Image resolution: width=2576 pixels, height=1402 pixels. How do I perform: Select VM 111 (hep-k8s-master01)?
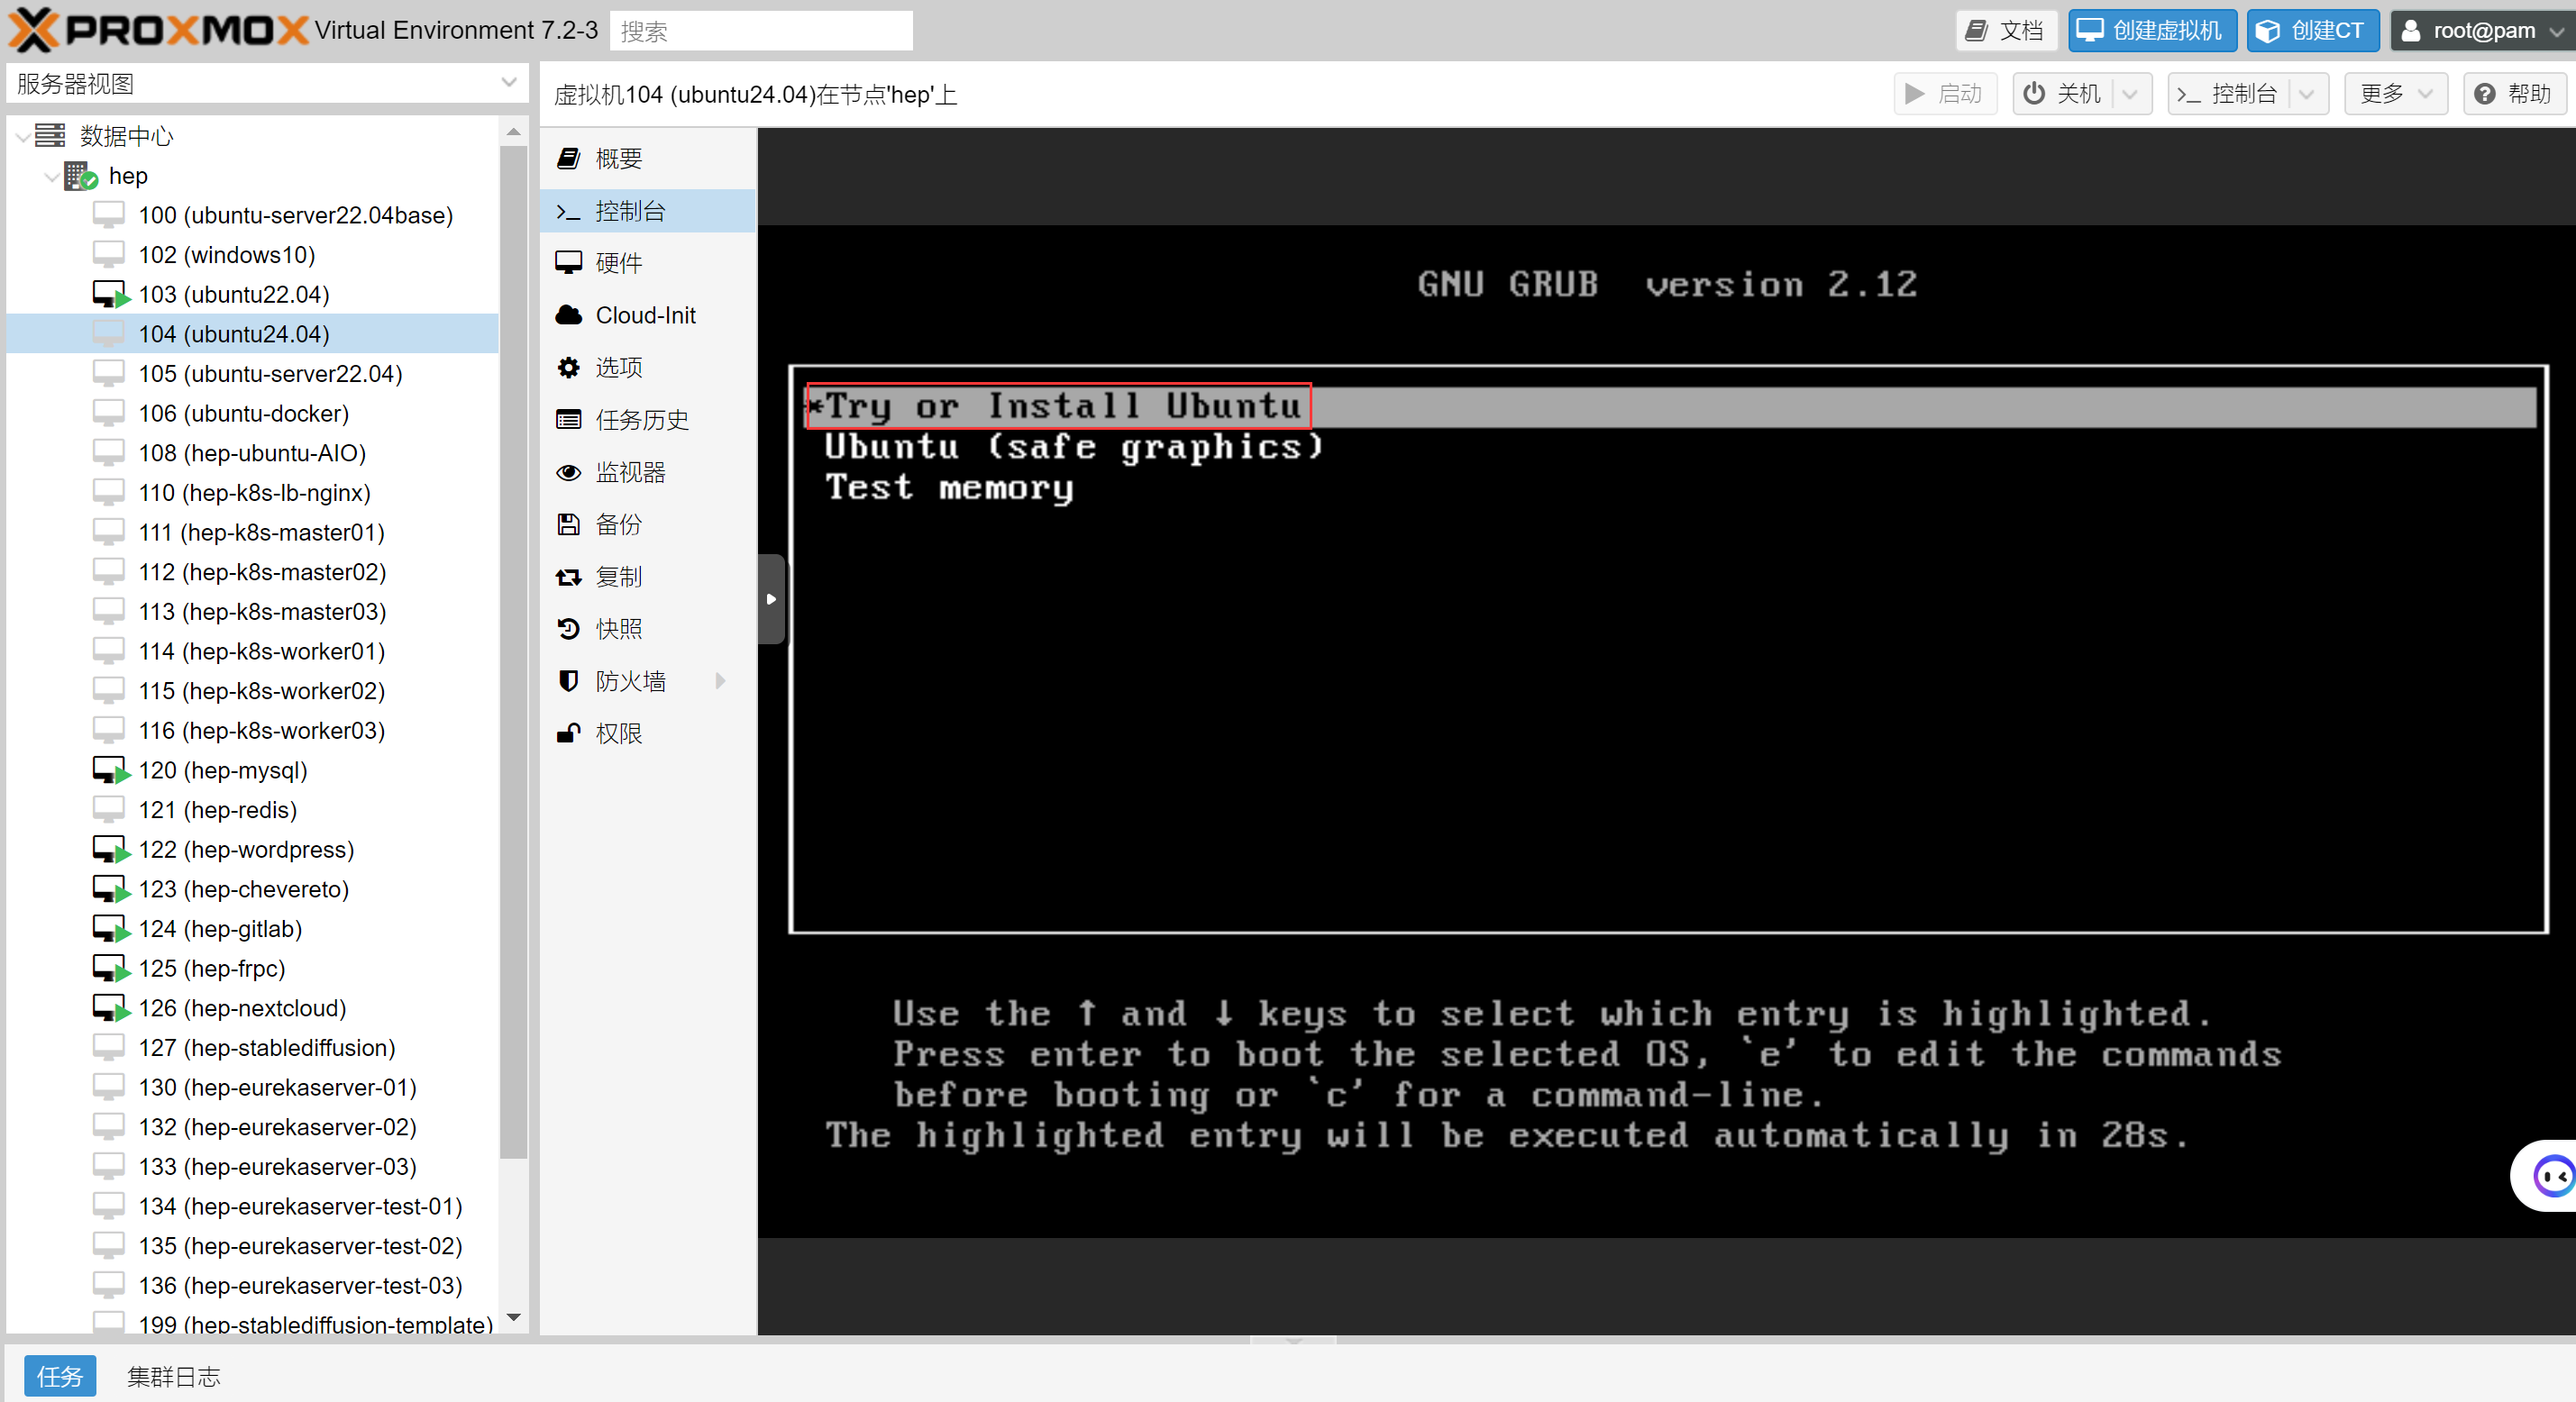tap(253, 532)
